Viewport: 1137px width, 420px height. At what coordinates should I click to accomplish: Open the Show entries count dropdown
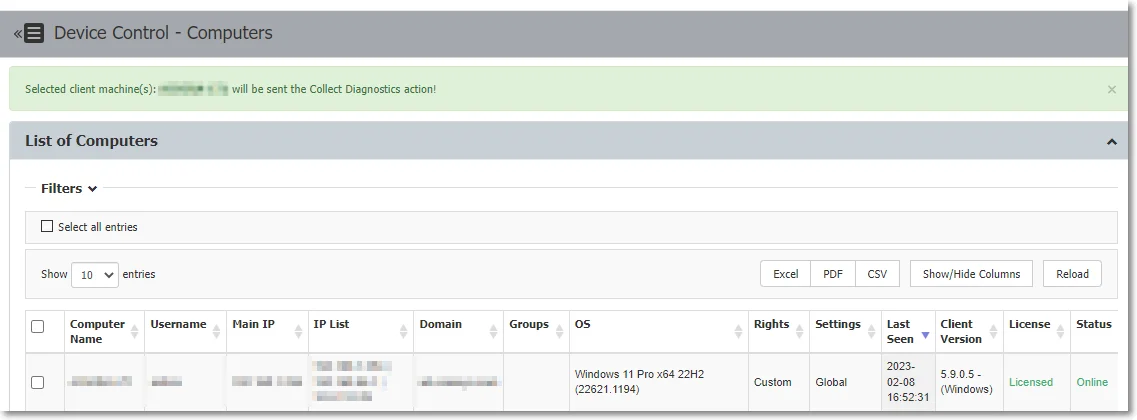[x=95, y=275]
